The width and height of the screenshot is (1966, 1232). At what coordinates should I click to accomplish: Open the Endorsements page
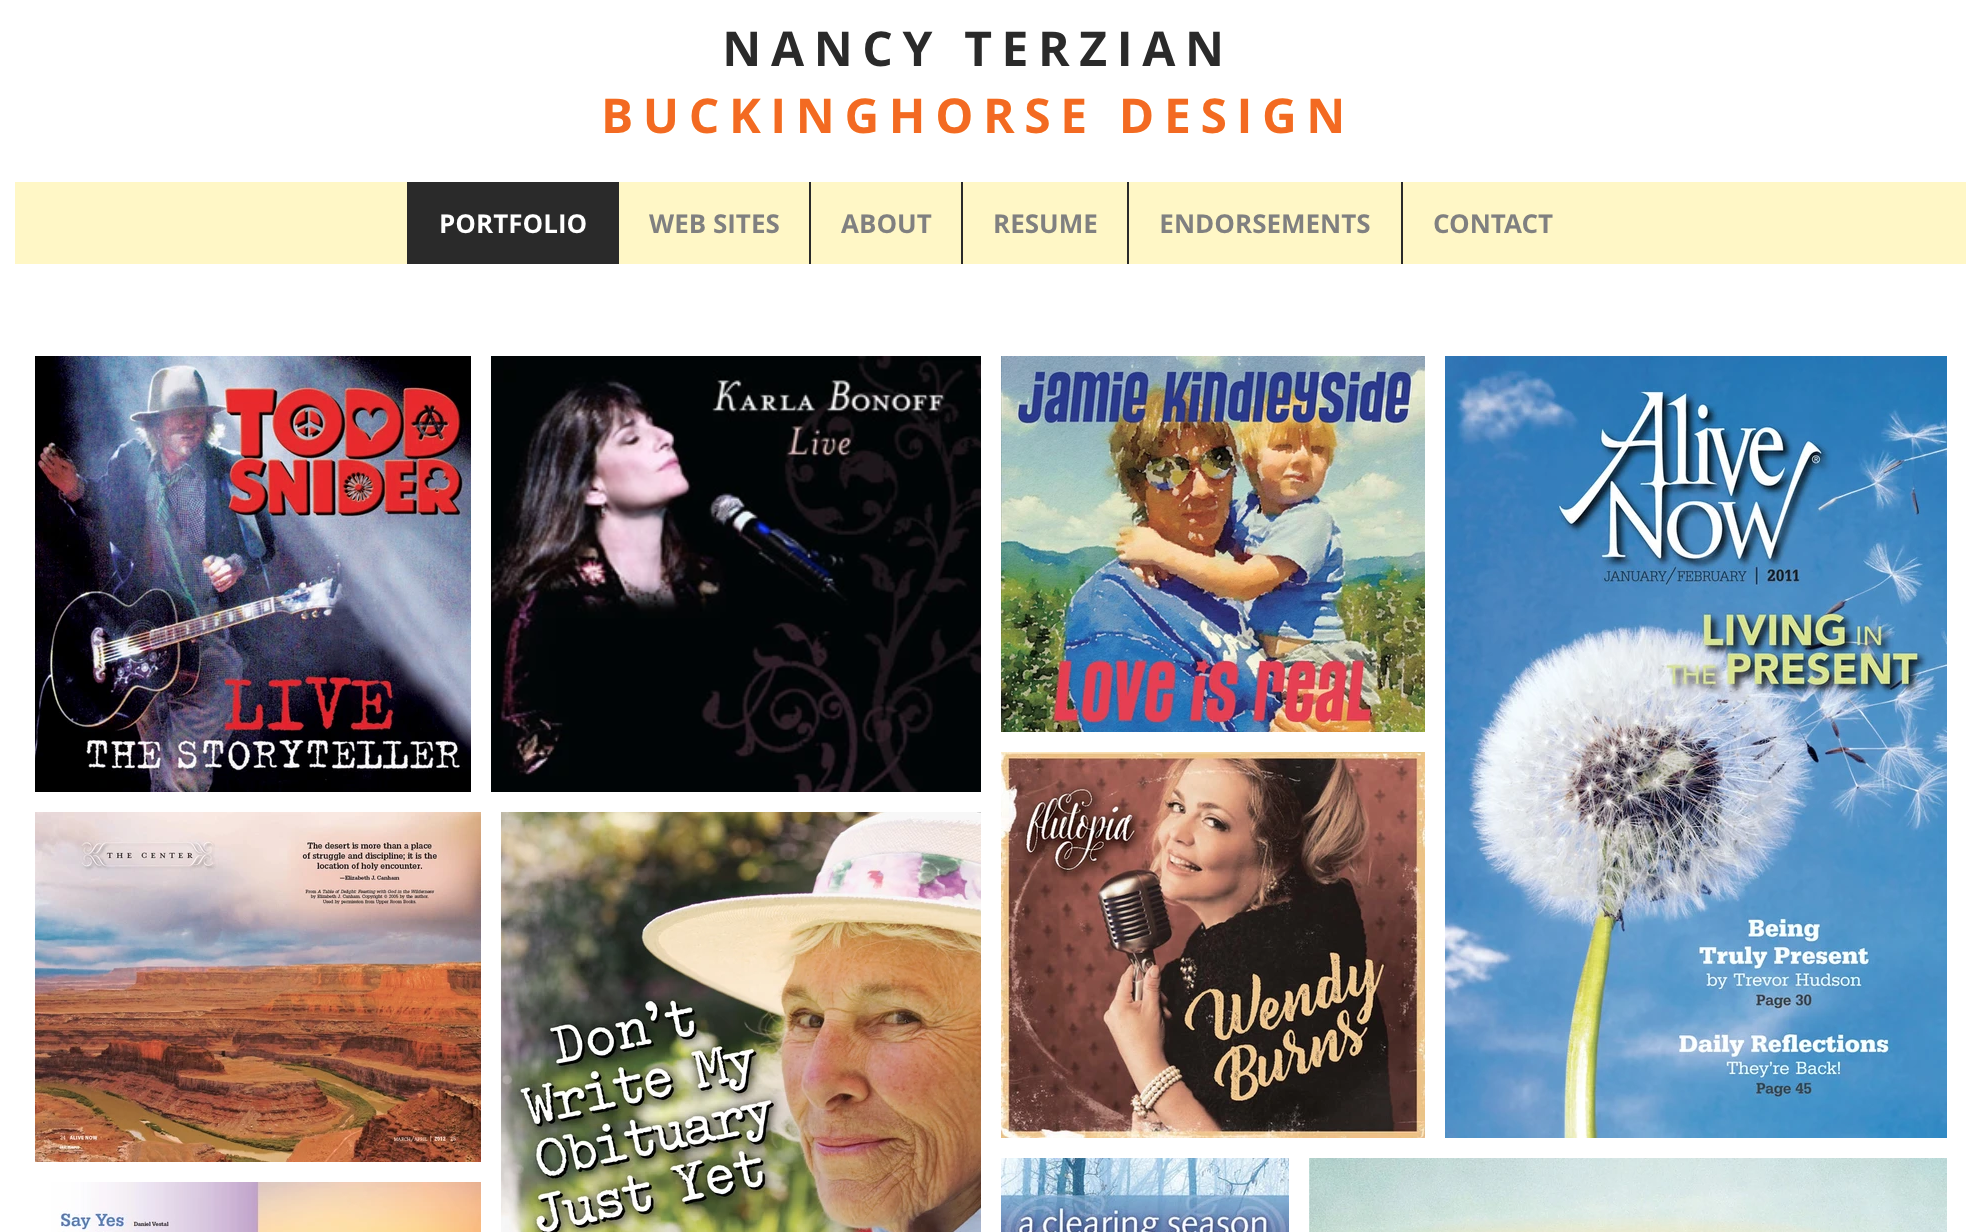[1265, 223]
